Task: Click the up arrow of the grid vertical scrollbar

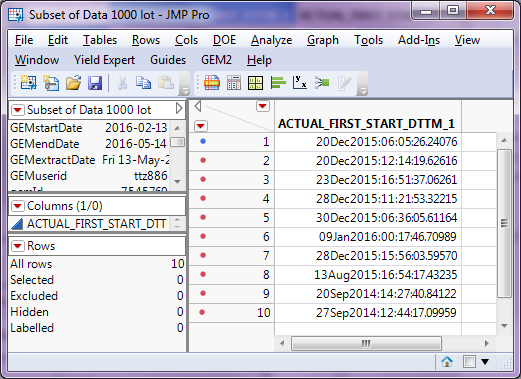Action: [504, 140]
